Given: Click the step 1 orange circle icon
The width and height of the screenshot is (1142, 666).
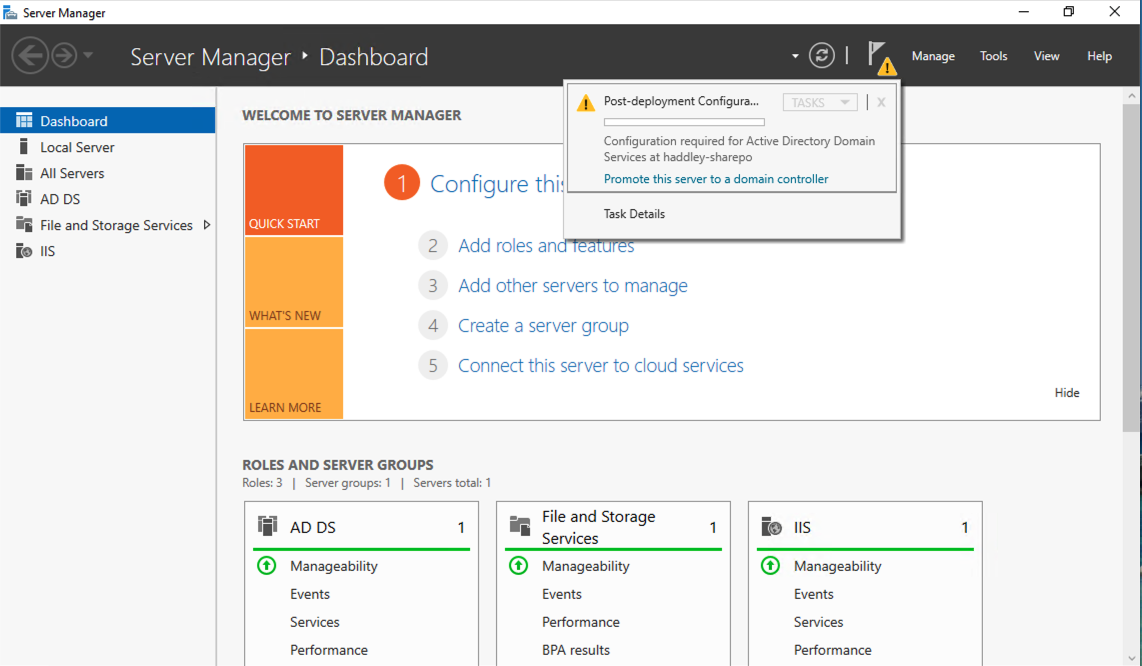Looking at the screenshot, I should pos(401,182).
